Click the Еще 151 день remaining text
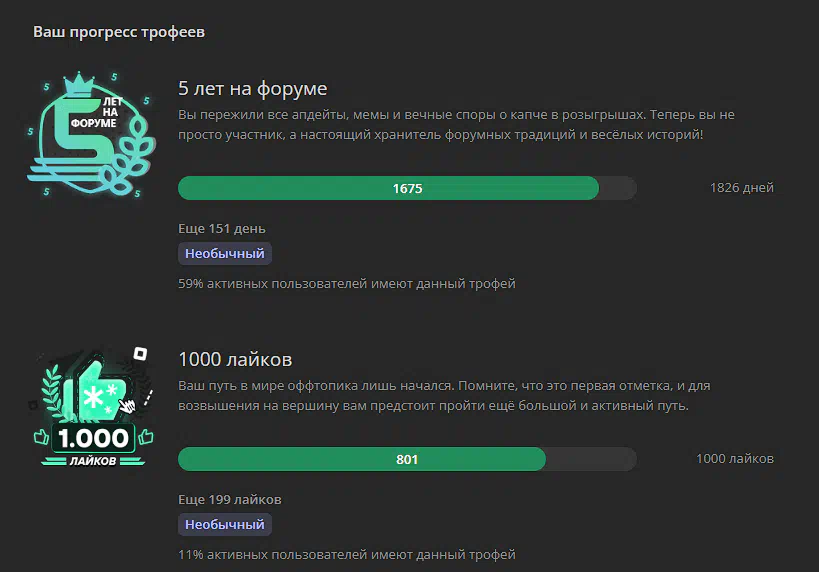The height and width of the screenshot is (572, 819). [x=221, y=229]
